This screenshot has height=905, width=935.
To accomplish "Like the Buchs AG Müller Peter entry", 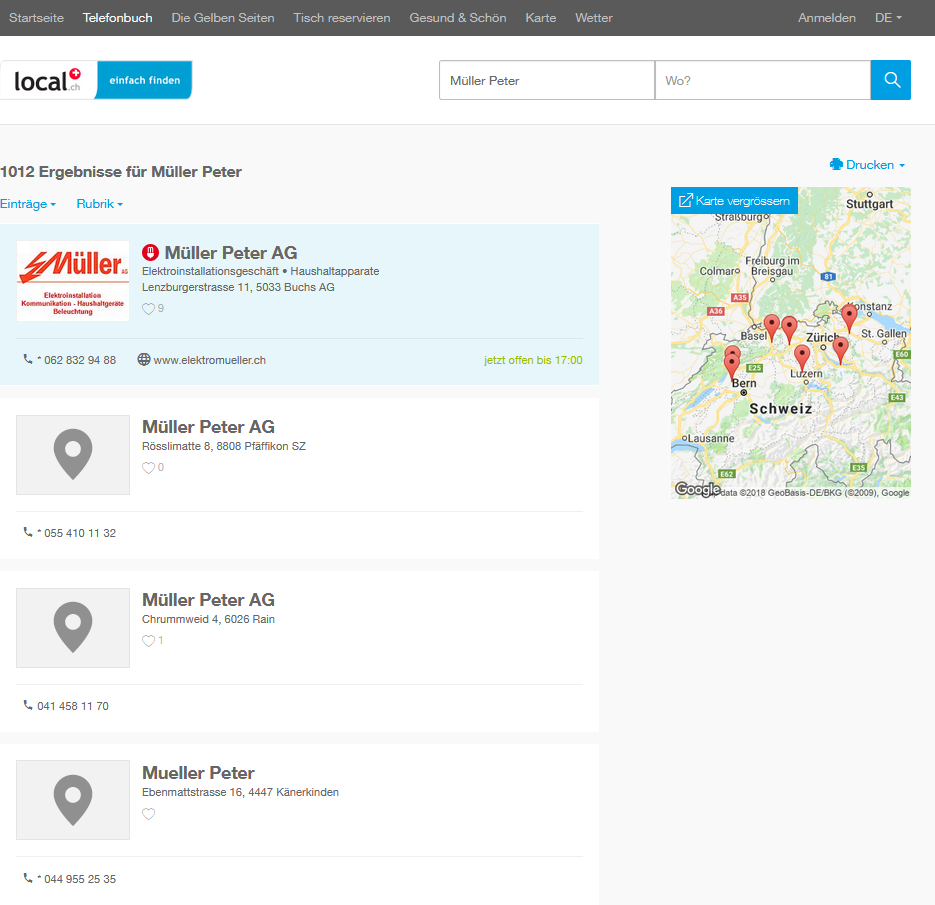I will [149, 309].
